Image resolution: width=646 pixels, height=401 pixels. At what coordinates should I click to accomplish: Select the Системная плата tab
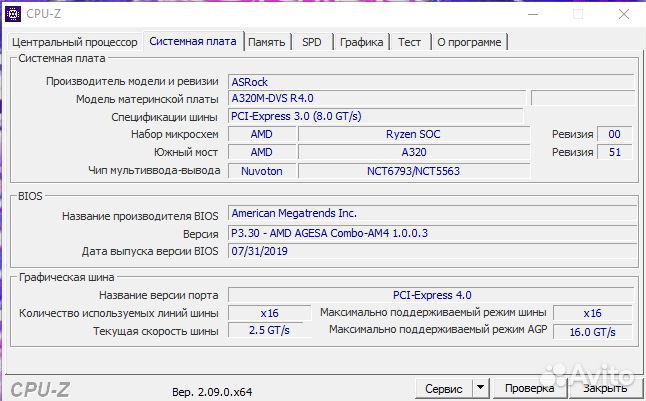point(193,41)
